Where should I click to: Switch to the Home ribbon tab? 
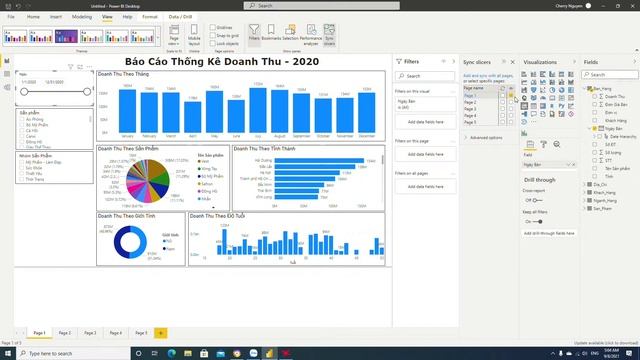(33, 17)
